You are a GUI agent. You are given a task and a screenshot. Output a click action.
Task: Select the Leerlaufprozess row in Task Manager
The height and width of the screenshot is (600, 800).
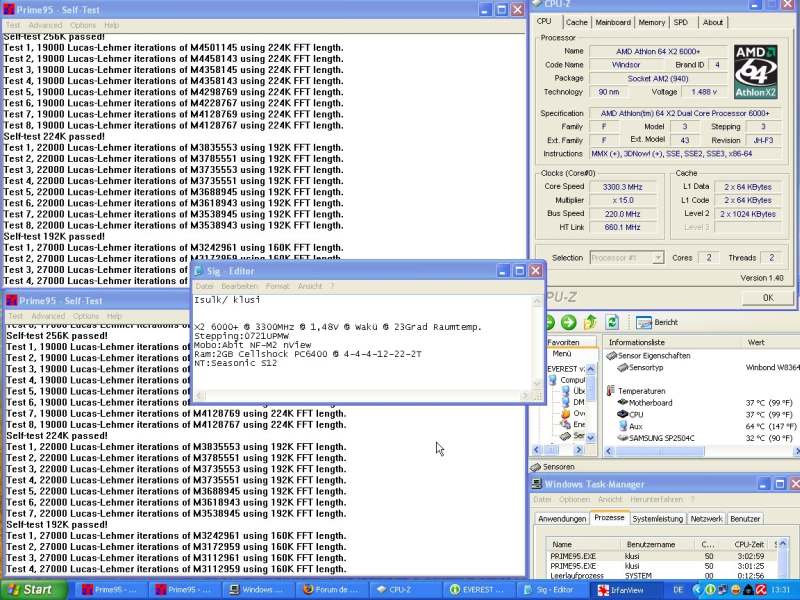click(662, 576)
